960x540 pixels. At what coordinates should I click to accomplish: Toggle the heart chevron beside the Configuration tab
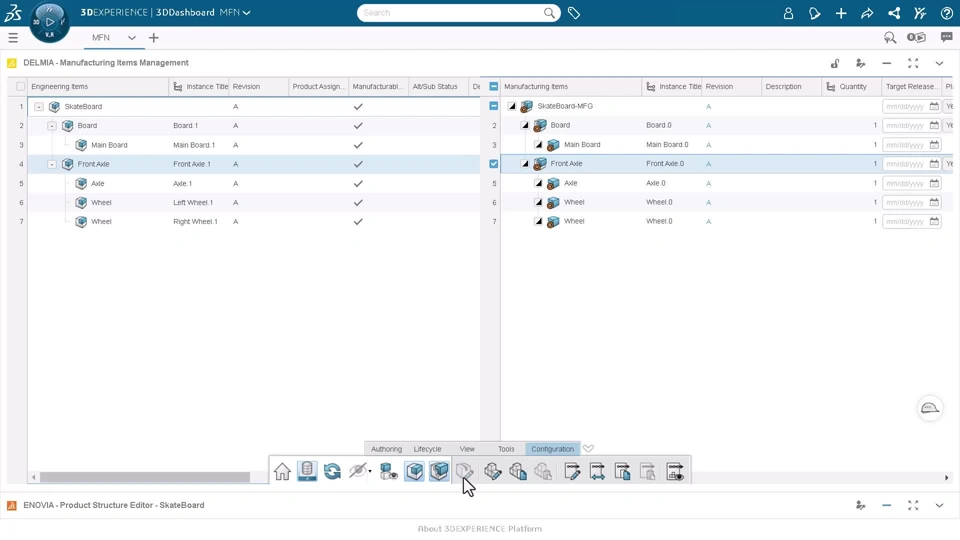click(x=588, y=449)
